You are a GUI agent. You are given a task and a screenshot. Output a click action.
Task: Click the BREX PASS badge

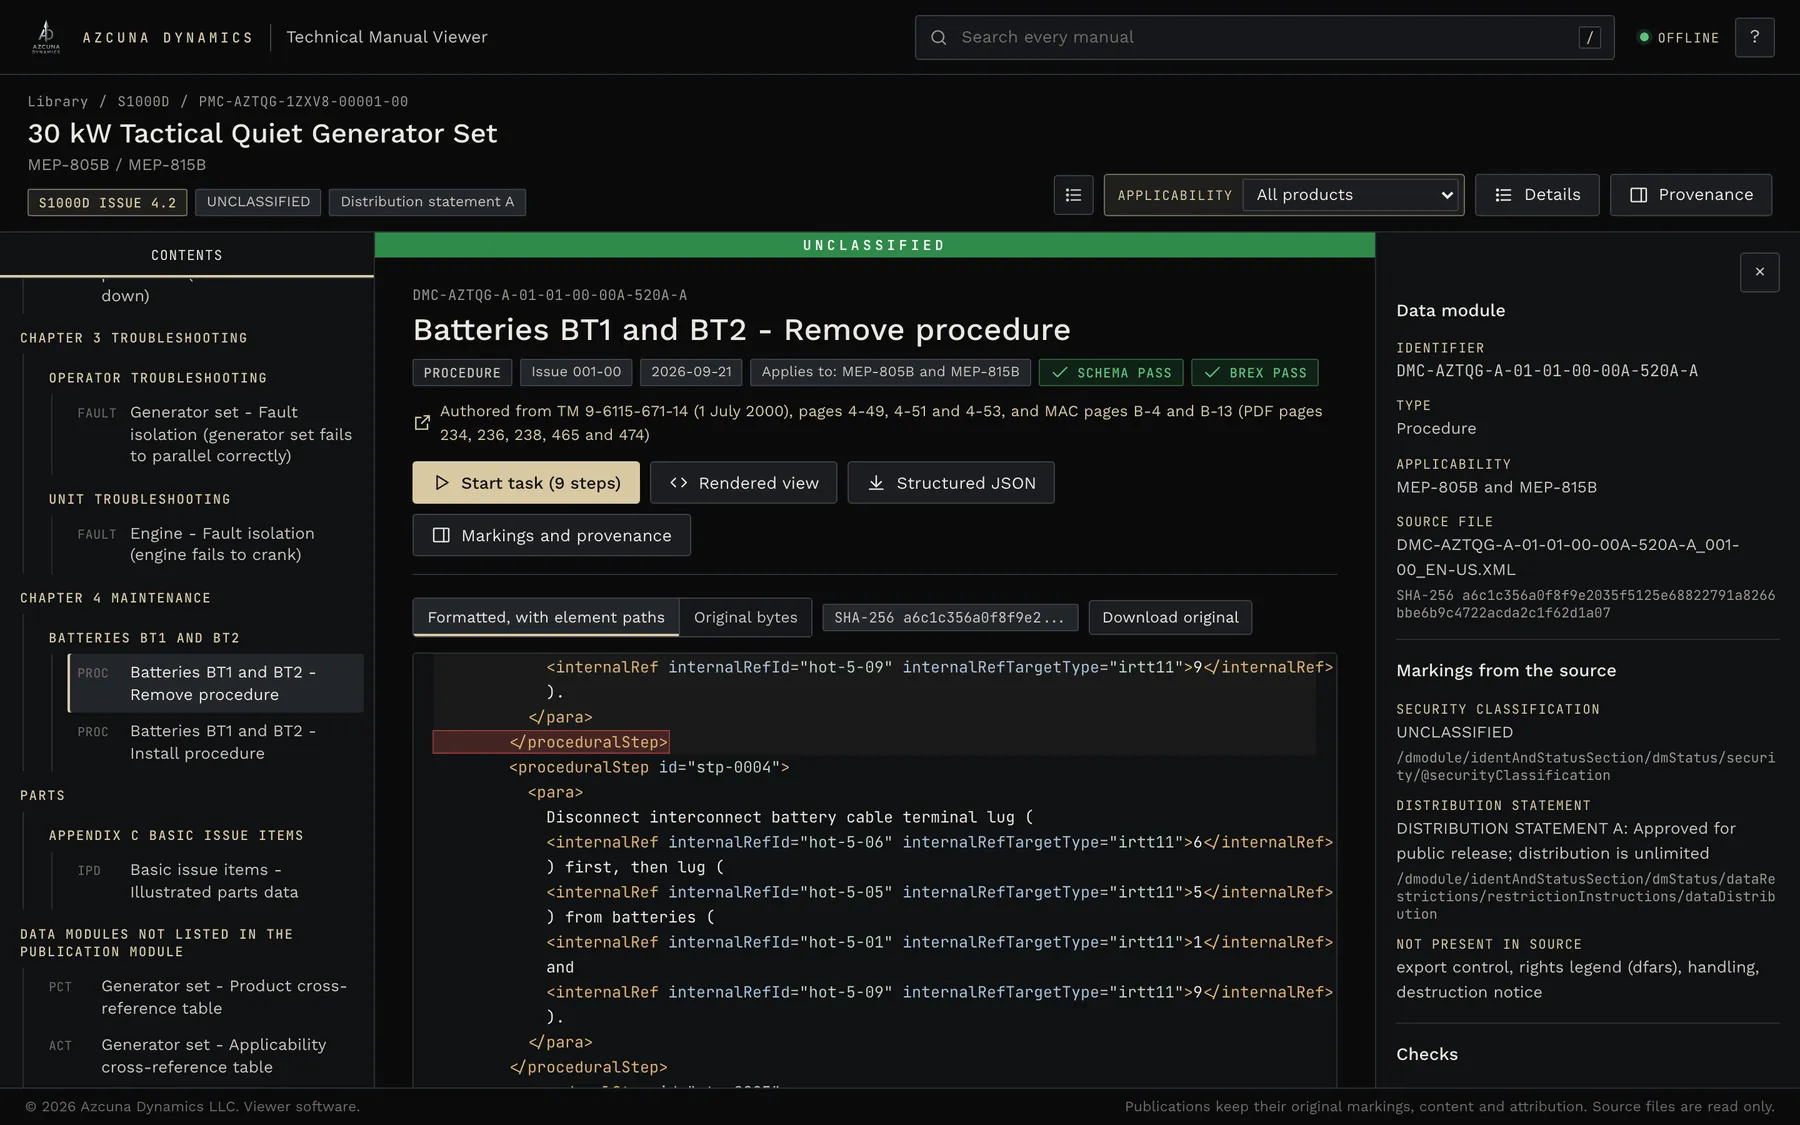[1255, 373]
